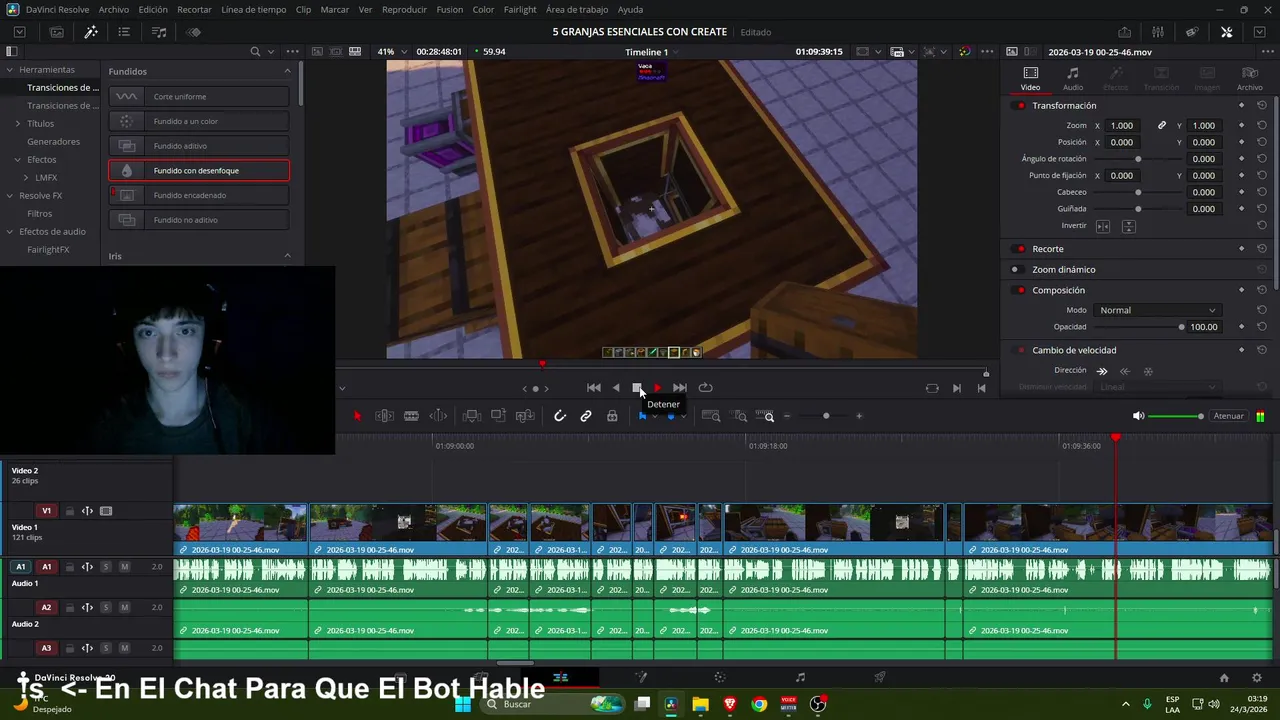The height and width of the screenshot is (720, 1280).
Task: Select the Fundido con desenfoque transition
Action: (199, 171)
